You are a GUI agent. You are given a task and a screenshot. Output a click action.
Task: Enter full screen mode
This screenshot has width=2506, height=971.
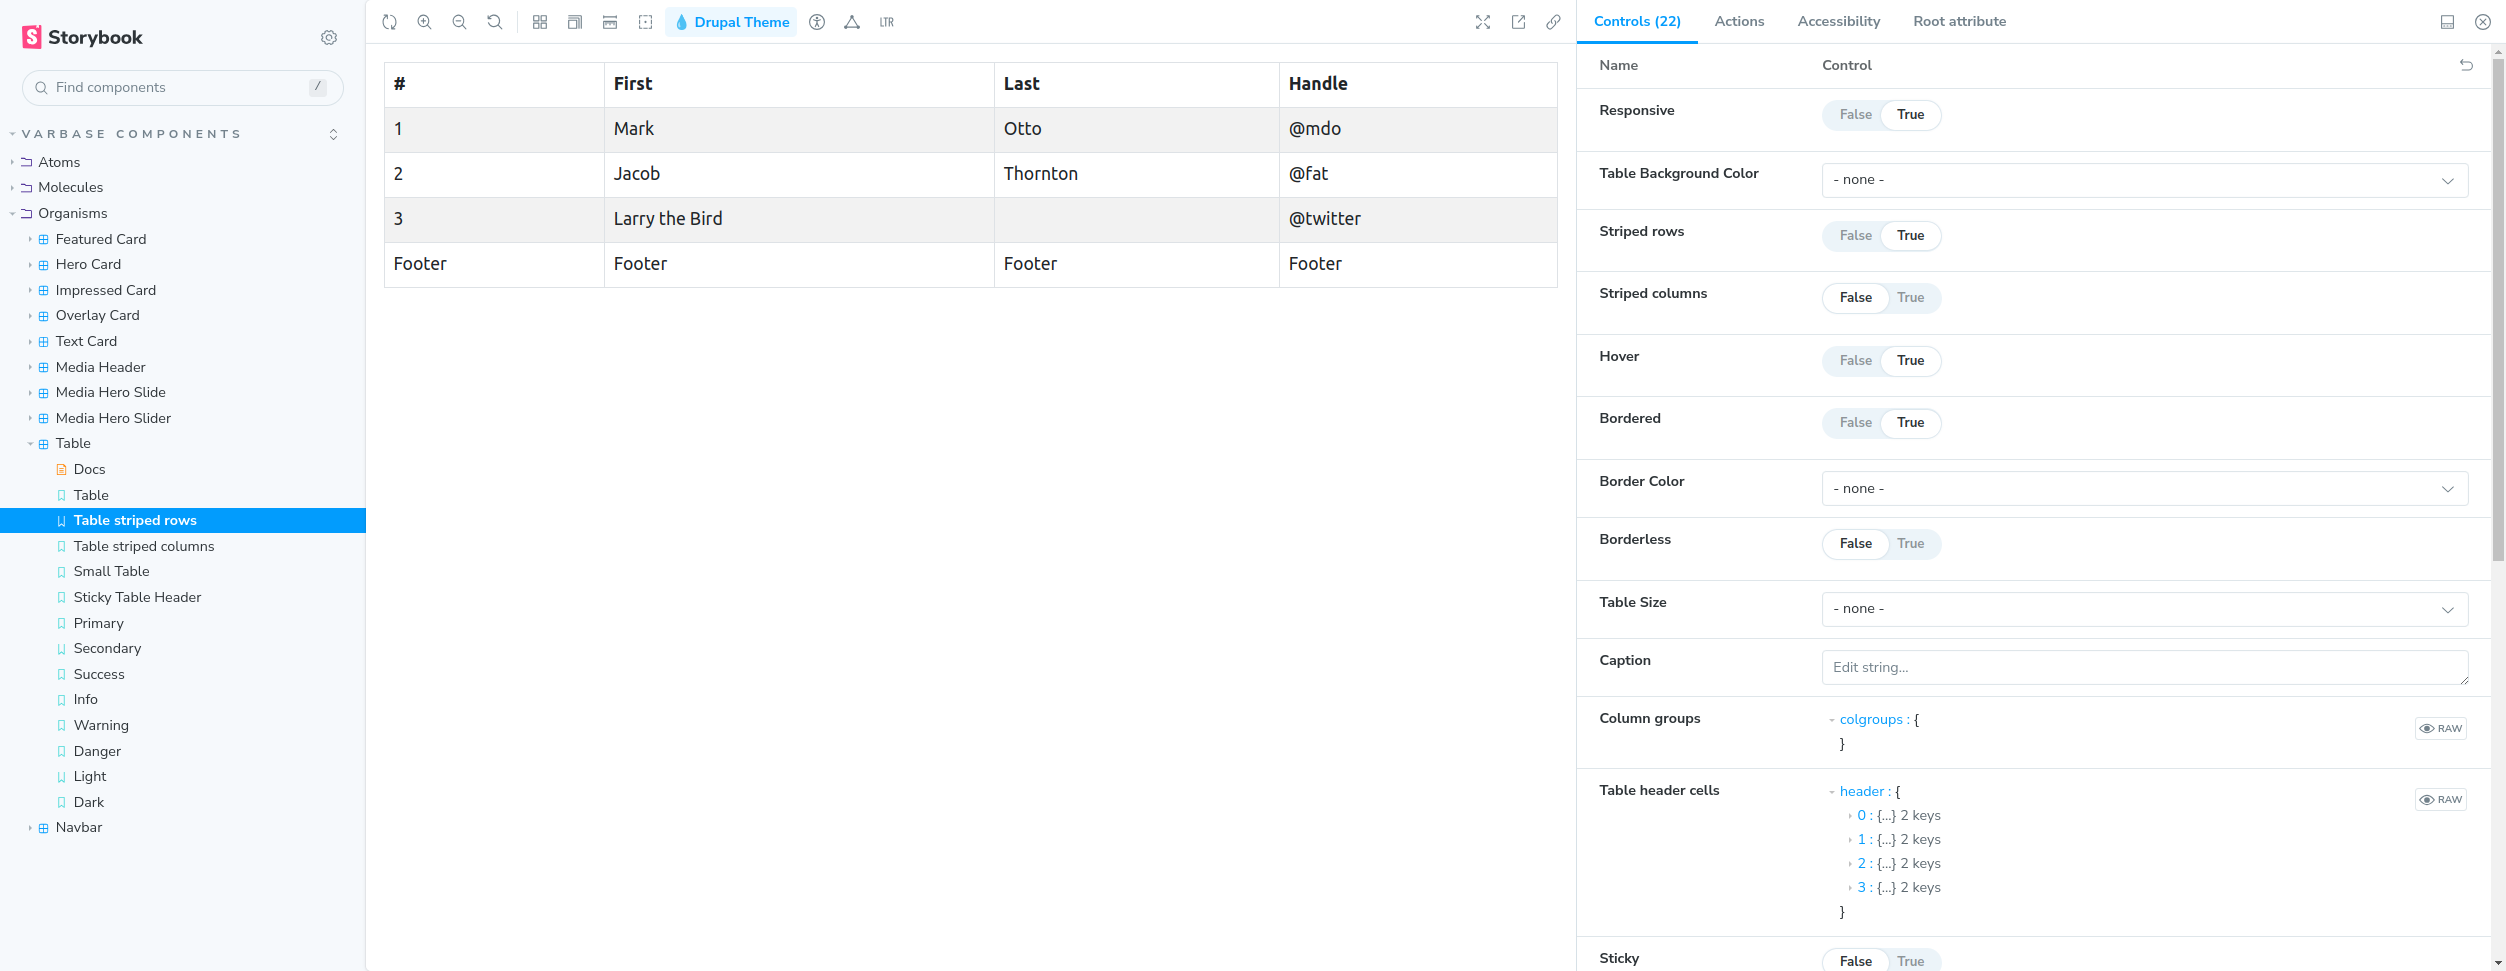(1483, 22)
